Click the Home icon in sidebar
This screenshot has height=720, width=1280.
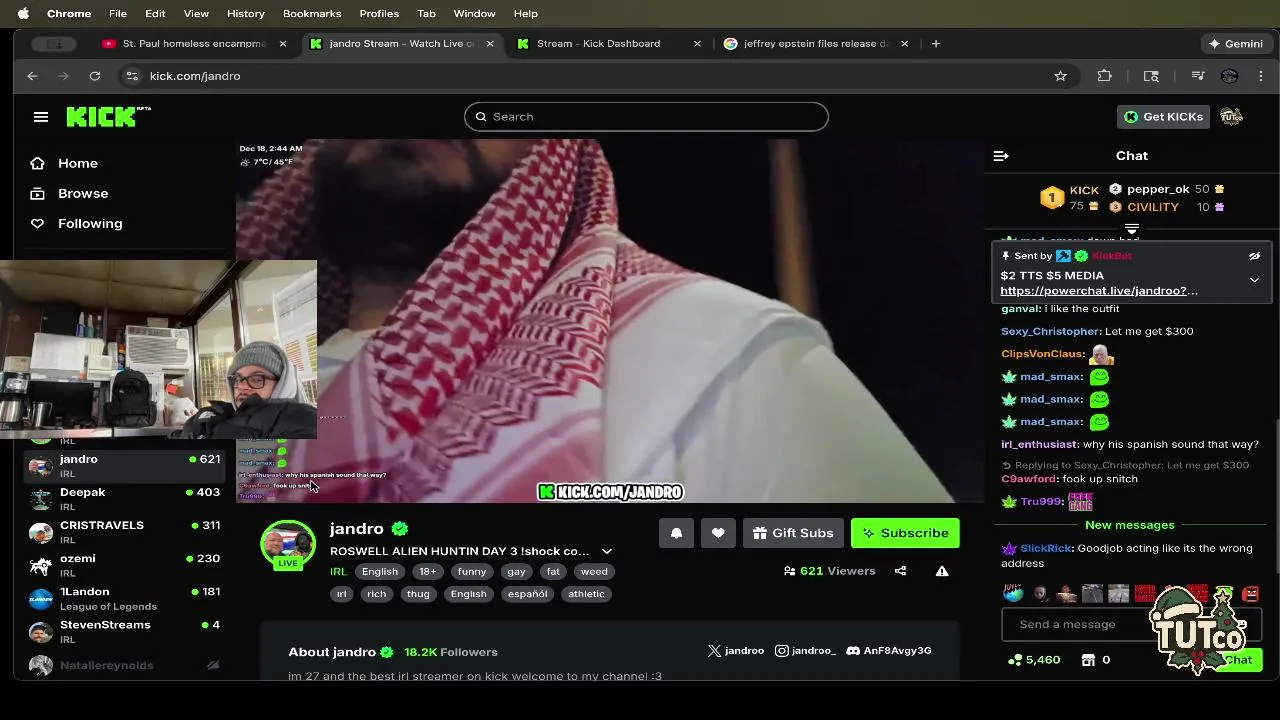(x=38, y=163)
